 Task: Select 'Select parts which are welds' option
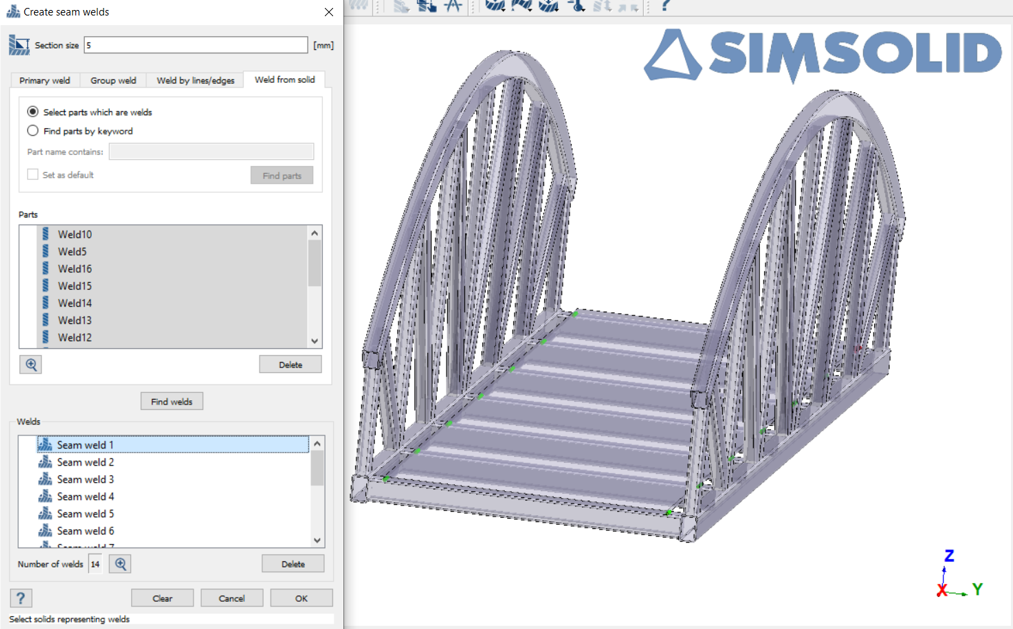[x=33, y=112]
